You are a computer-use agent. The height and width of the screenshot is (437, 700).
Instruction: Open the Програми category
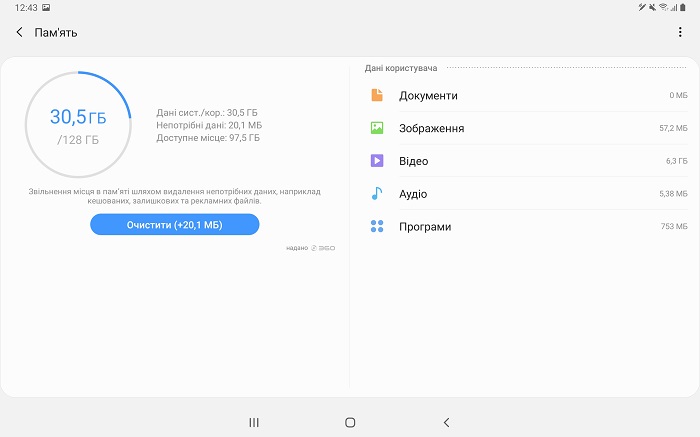pyautogui.click(x=529, y=226)
